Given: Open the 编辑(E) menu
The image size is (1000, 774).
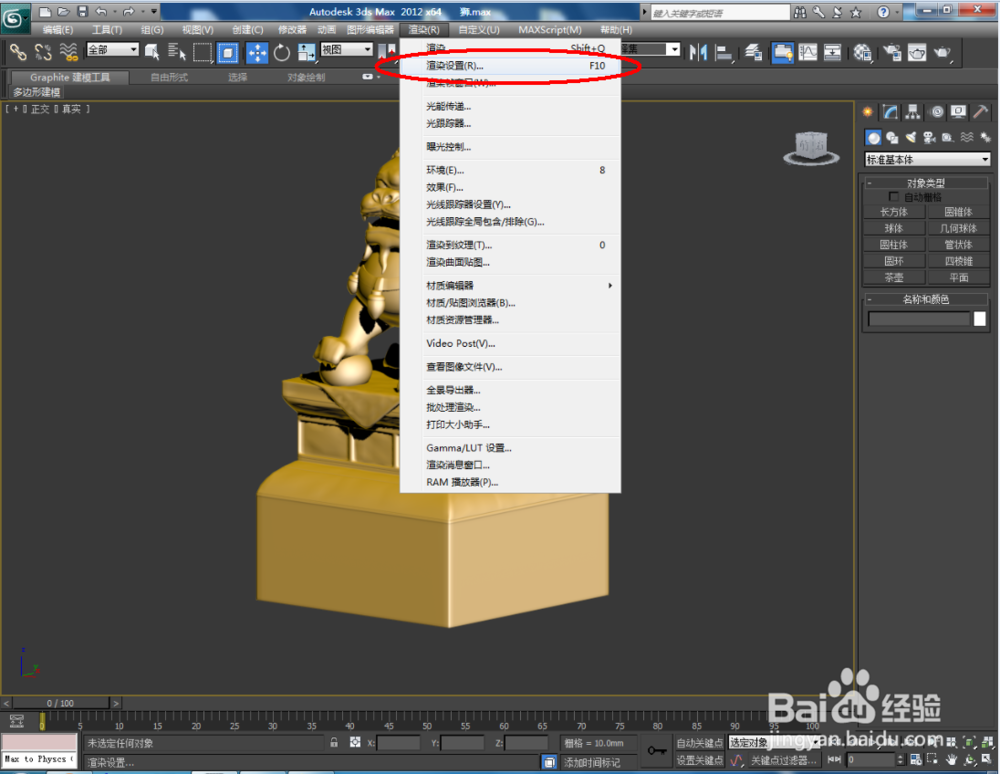Looking at the screenshot, I should 57,30.
